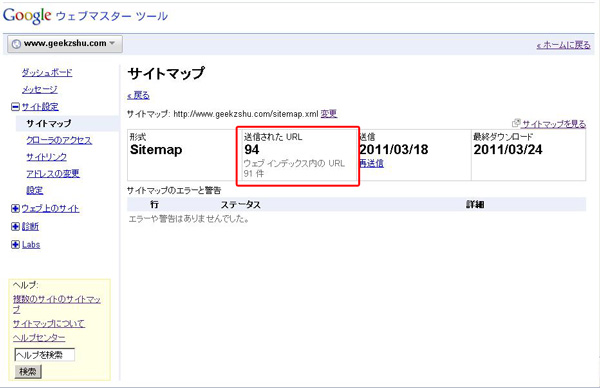The width and height of the screenshot is (600, 388).
Task: Select the 2011/03/18 submission date
Action: [393, 150]
